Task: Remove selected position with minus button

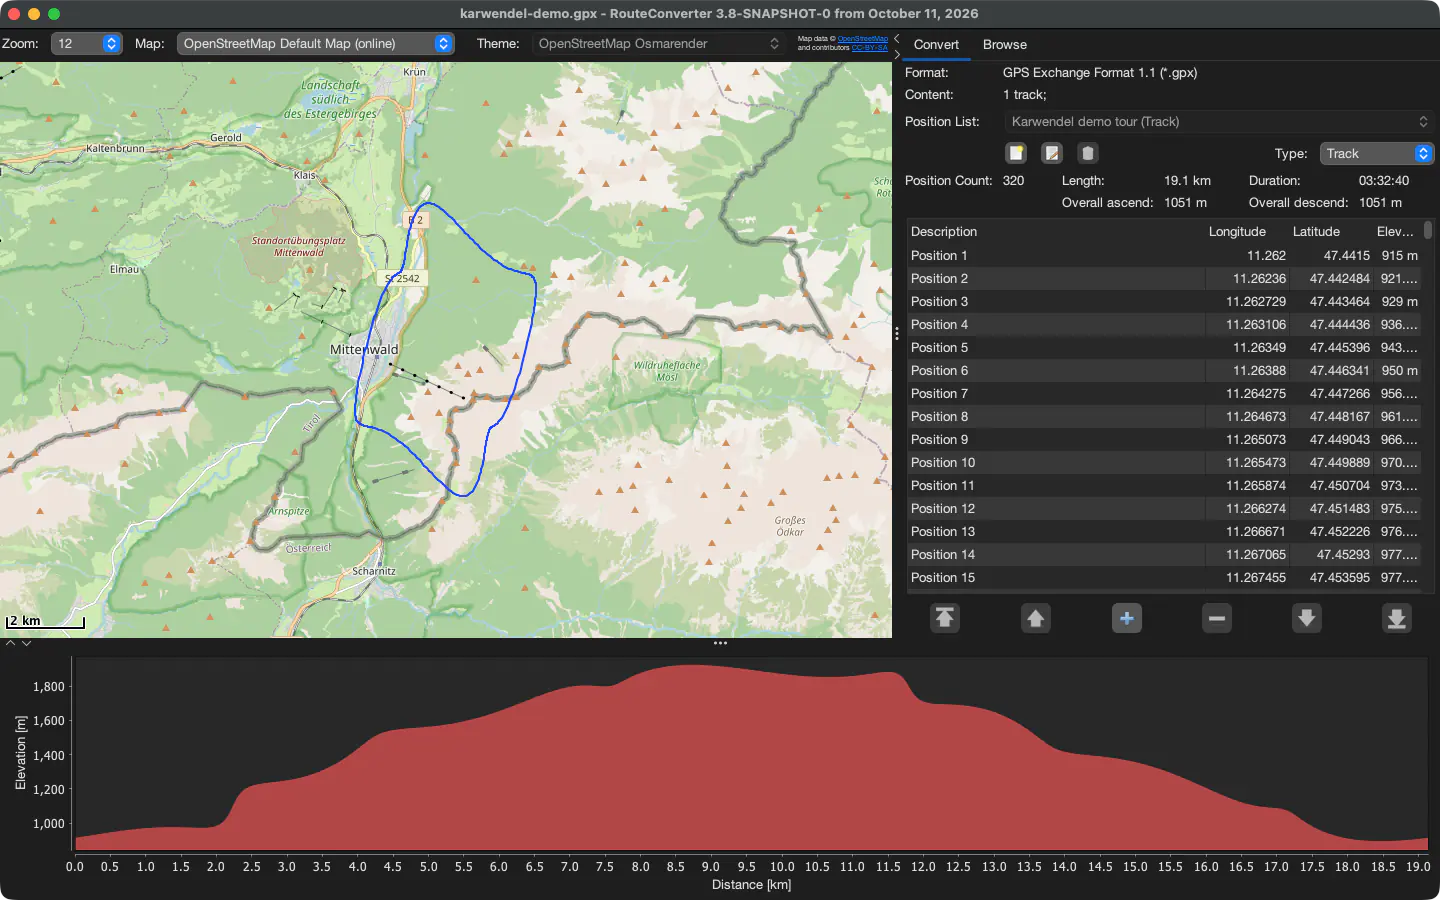Action: (1217, 618)
